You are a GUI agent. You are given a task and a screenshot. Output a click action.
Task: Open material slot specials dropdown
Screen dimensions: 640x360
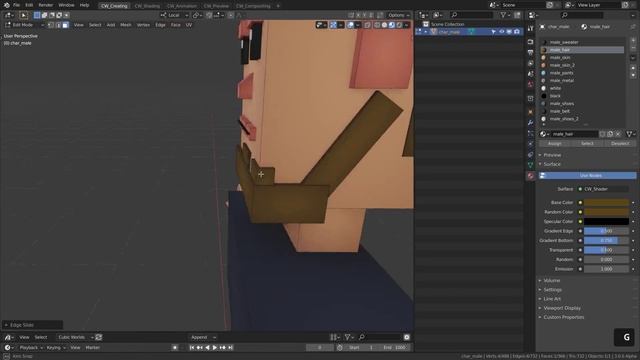tap(633, 58)
